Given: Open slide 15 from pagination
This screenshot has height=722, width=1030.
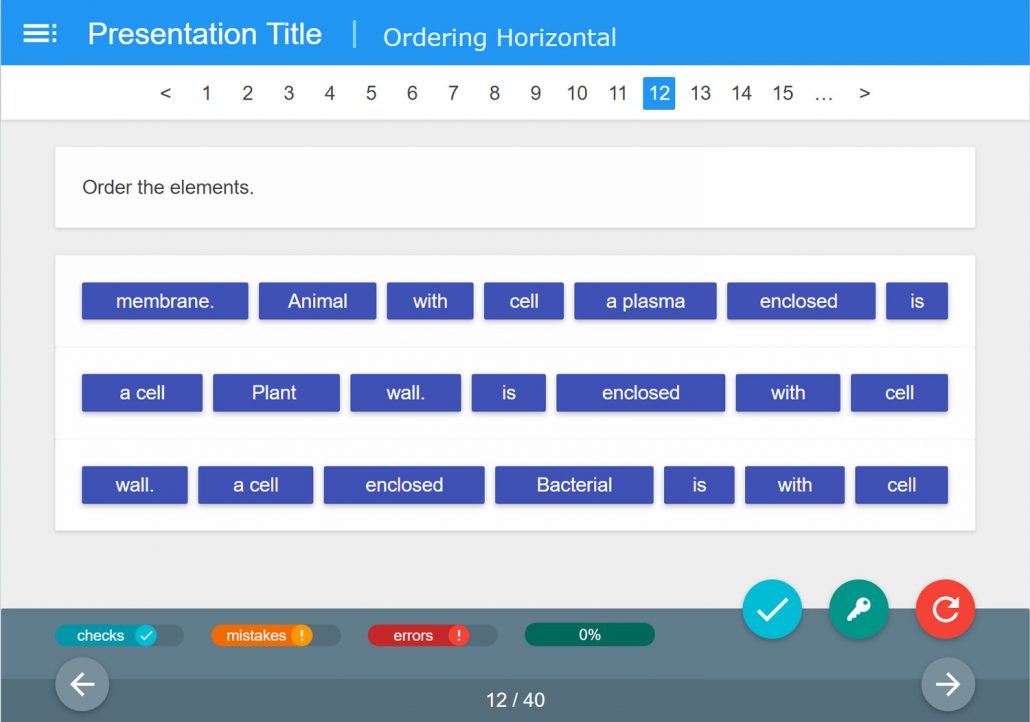Looking at the screenshot, I should point(783,93).
